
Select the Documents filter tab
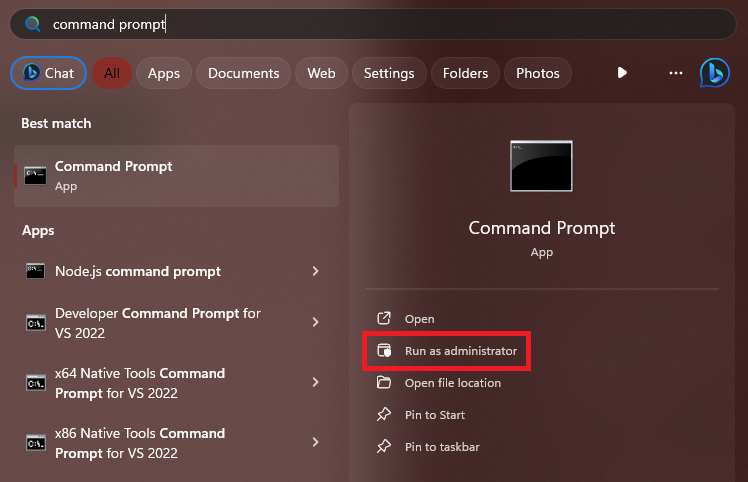[243, 73]
